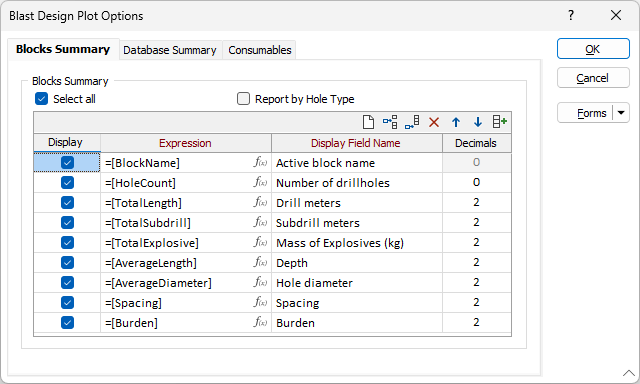Open the Forms dropdown arrow

621,113
